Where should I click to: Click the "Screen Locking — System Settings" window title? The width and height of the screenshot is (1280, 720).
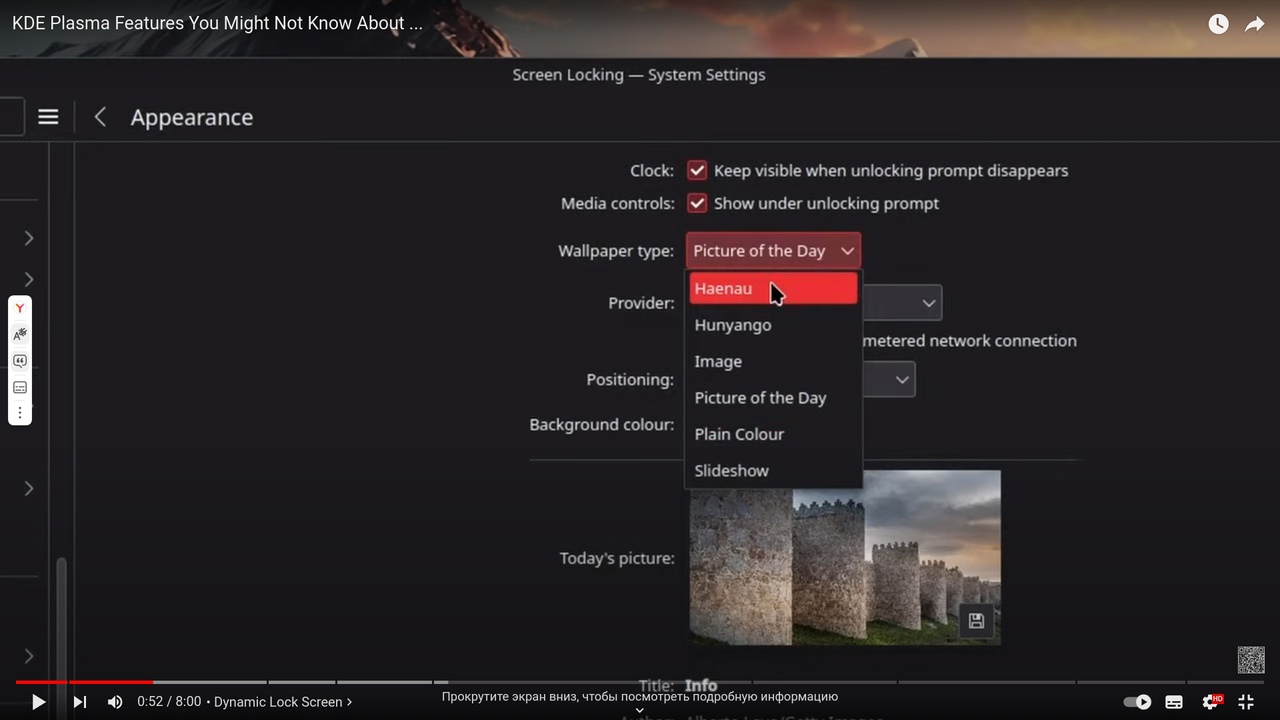(639, 75)
